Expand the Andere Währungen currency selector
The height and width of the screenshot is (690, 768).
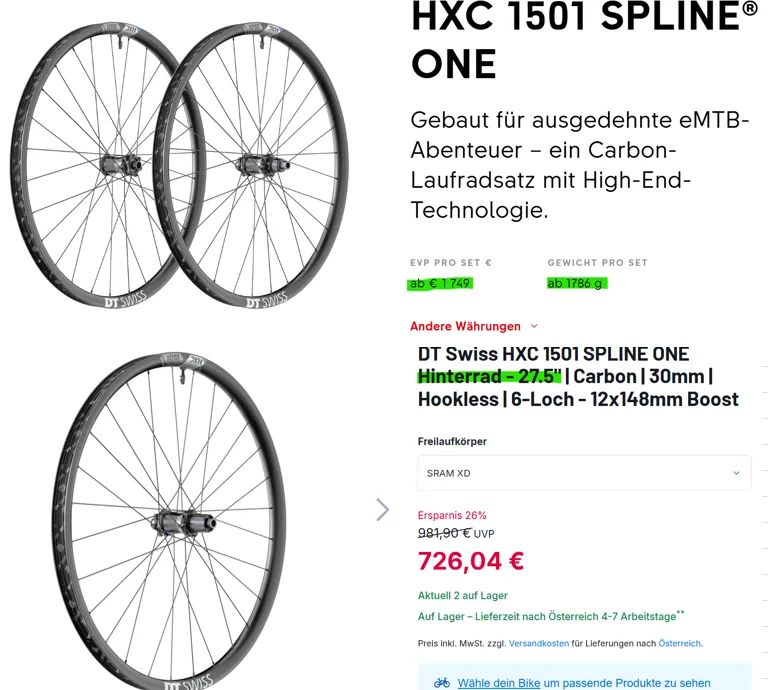coord(466,326)
